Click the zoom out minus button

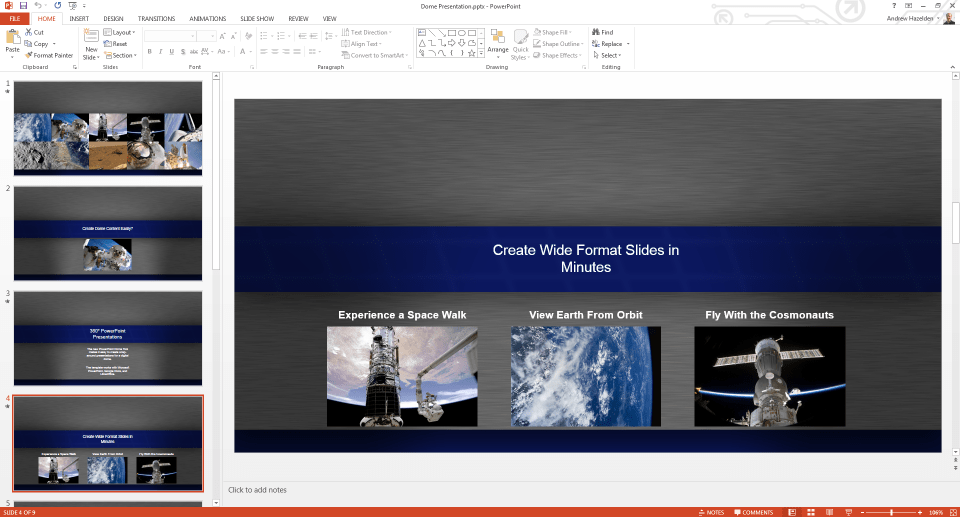coord(863,512)
